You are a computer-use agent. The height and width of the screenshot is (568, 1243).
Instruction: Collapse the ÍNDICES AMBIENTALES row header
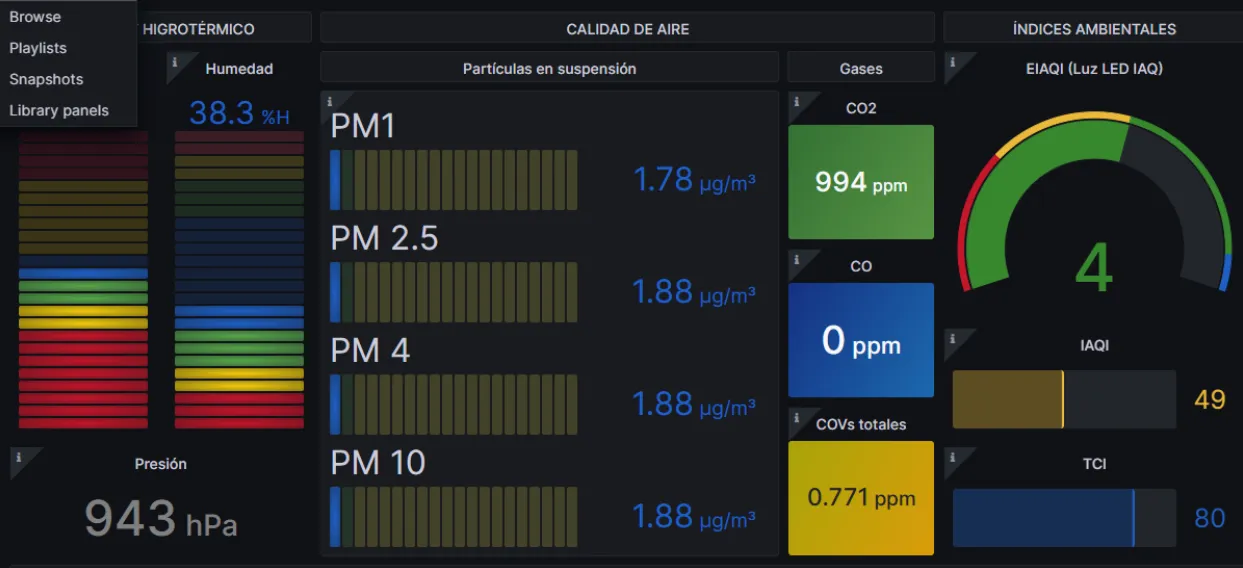[x=1093, y=29]
